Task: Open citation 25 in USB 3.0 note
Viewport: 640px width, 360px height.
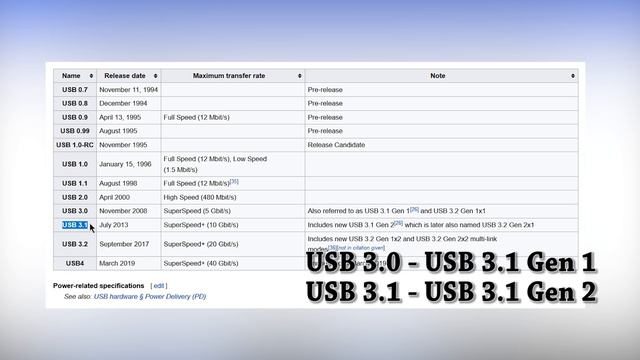Action: point(414,209)
